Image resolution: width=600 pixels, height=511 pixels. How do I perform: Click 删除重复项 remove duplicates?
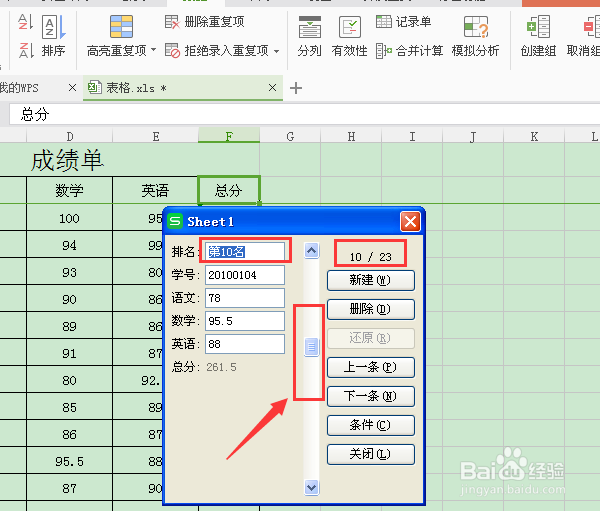tap(205, 22)
